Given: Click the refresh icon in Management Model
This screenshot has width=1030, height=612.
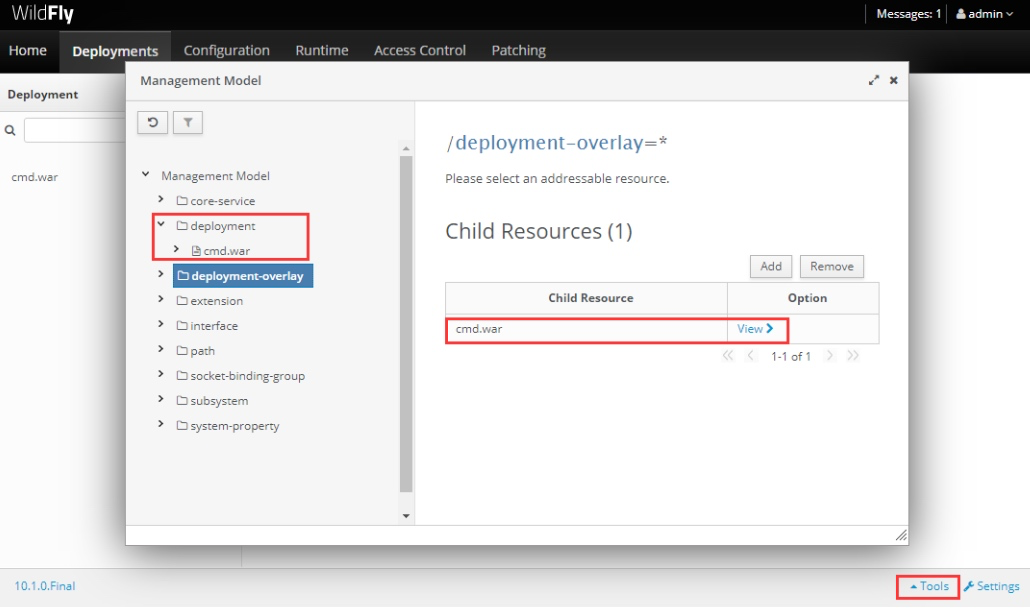Looking at the screenshot, I should 152,122.
